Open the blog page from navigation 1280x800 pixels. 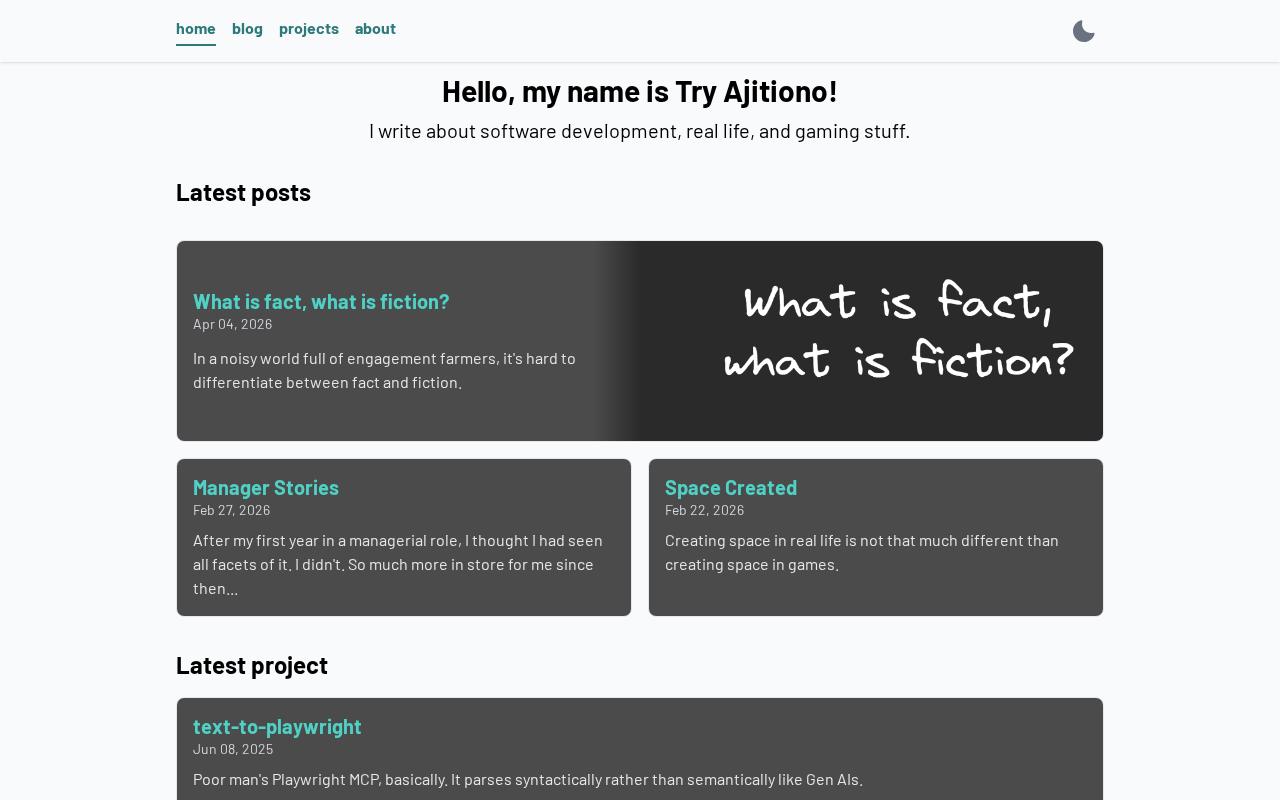pyautogui.click(x=247, y=29)
